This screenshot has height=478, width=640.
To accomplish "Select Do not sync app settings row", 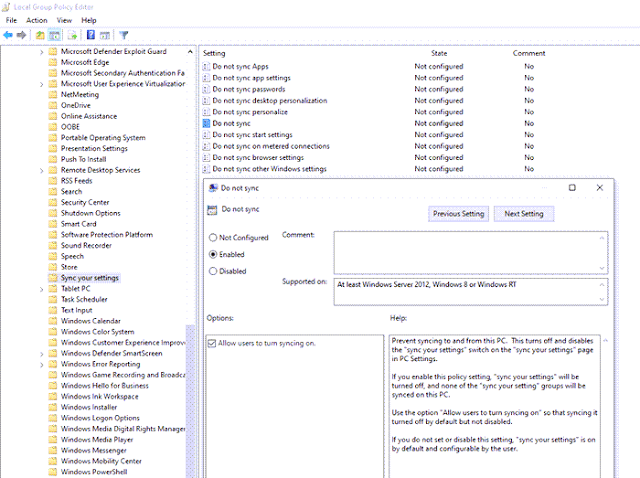I will [251, 78].
